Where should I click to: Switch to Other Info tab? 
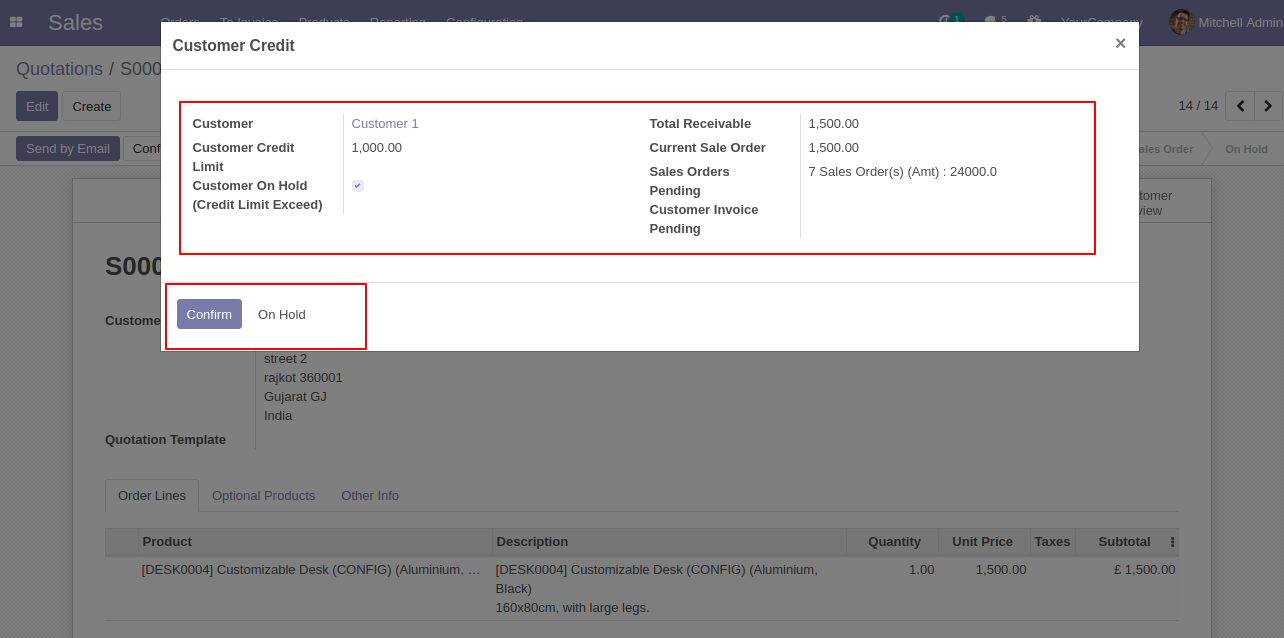(370, 496)
